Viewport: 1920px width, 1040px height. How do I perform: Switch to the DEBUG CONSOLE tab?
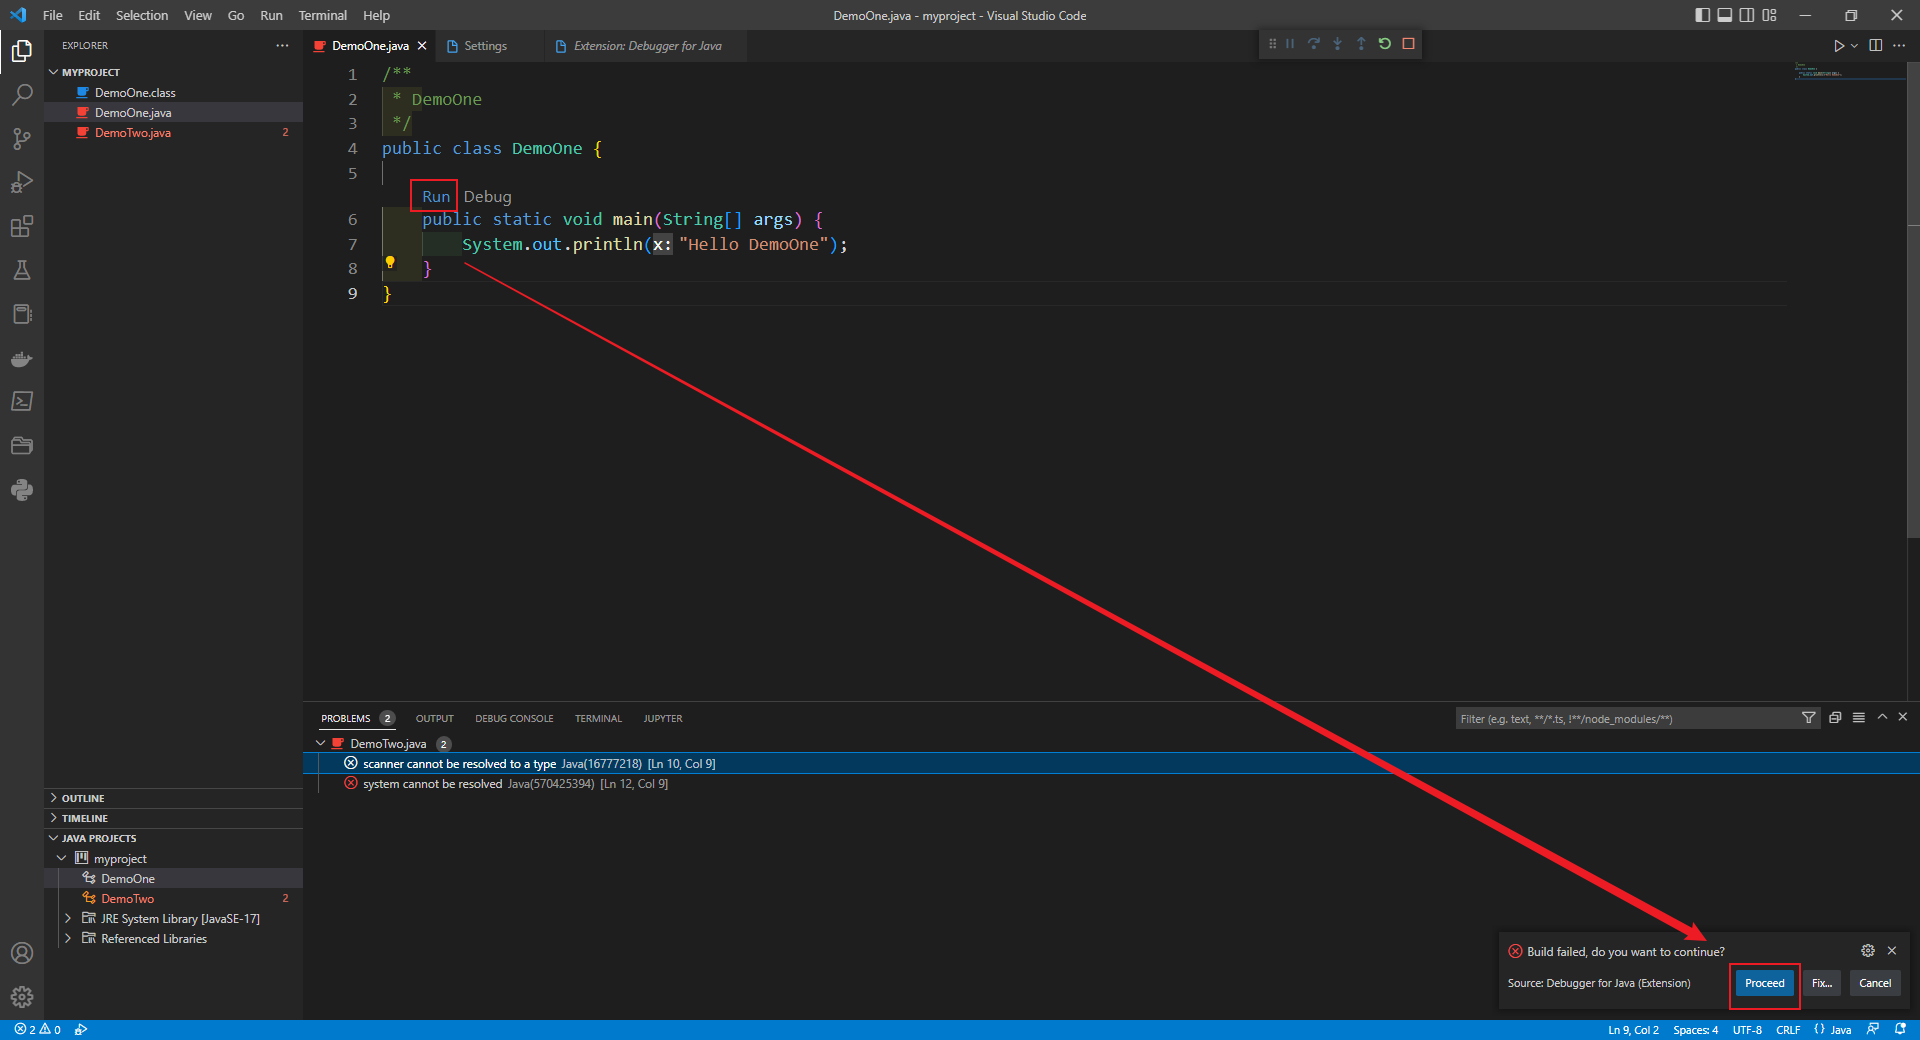coord(513,718)
